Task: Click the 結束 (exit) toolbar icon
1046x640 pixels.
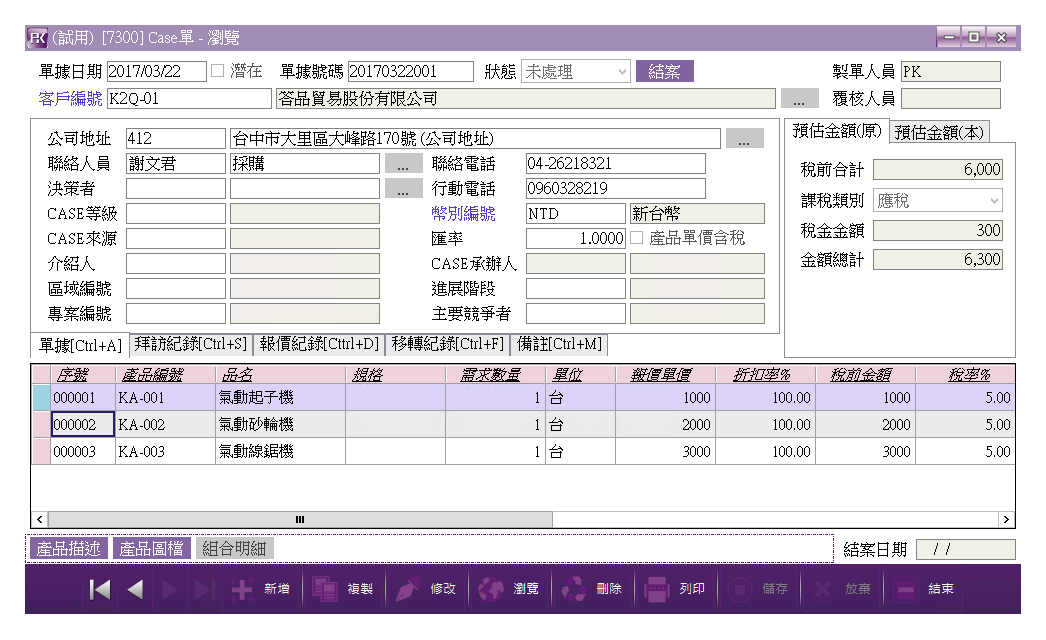Action: 905,590
